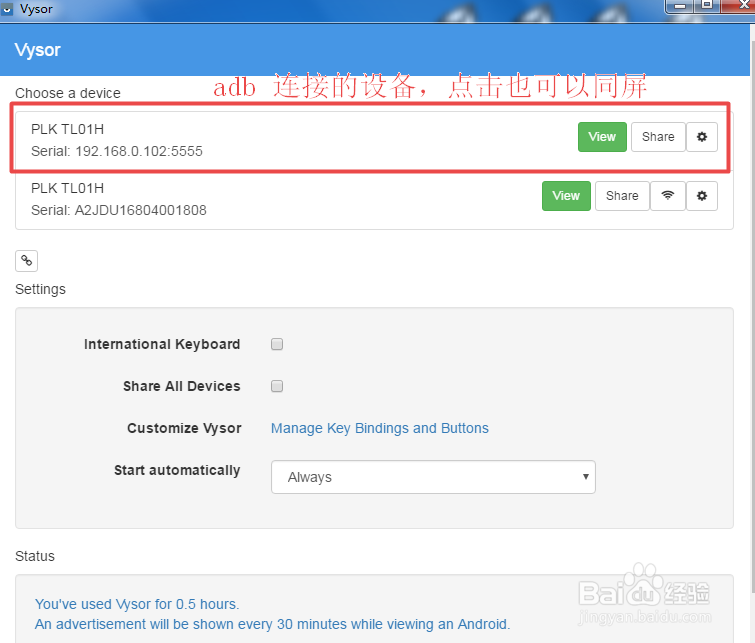This screenshot has height=643, width=755.
Task: Click the 'Settings' section heading
Action: click(x=40, y=289)
